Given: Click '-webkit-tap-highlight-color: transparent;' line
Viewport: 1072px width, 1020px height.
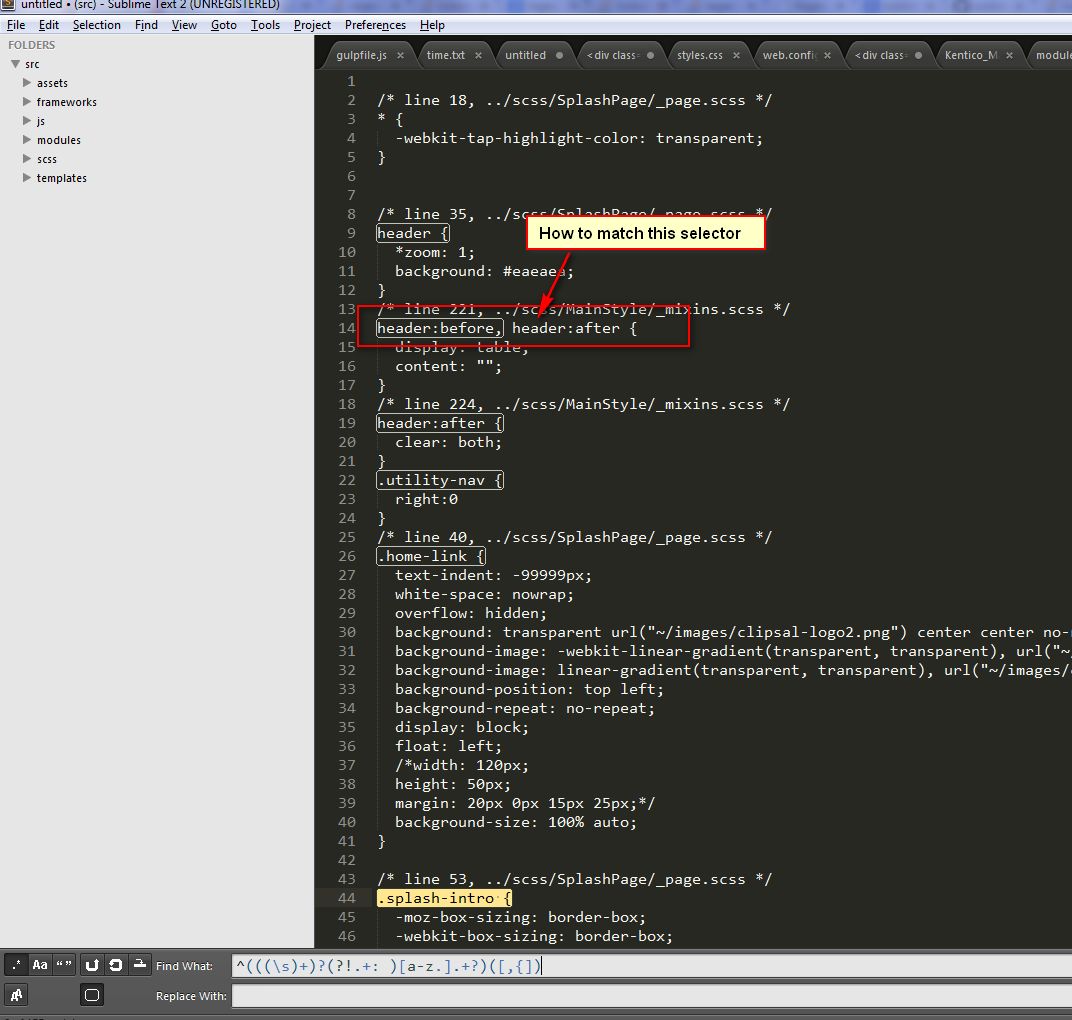Looking at the screenshot, I should coord(579,138).
